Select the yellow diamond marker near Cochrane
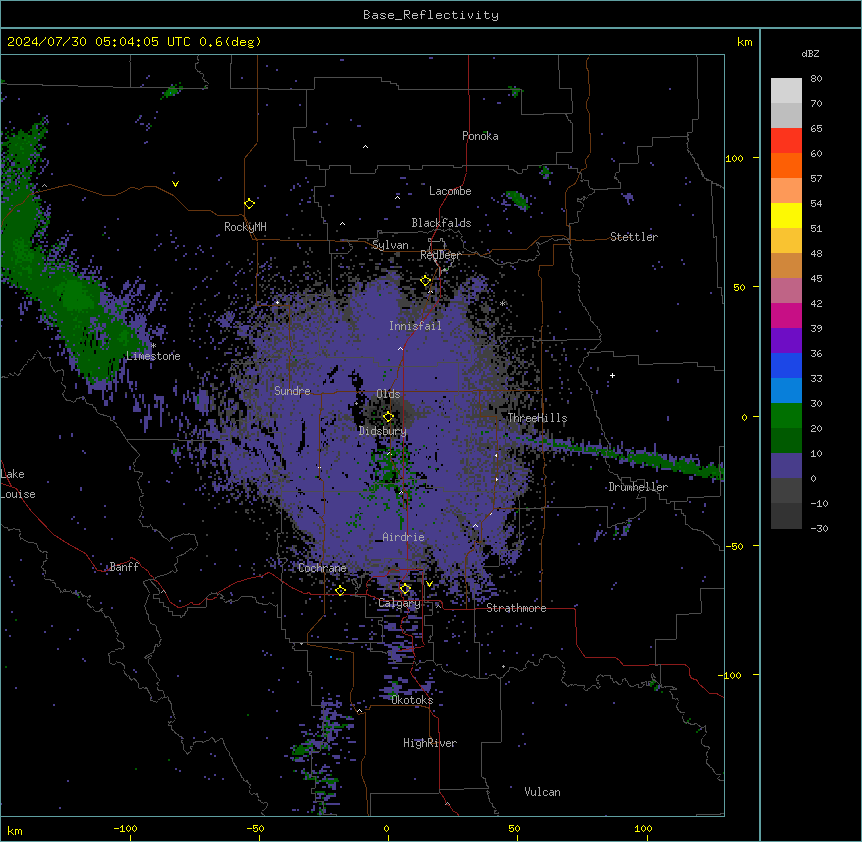 340,590
